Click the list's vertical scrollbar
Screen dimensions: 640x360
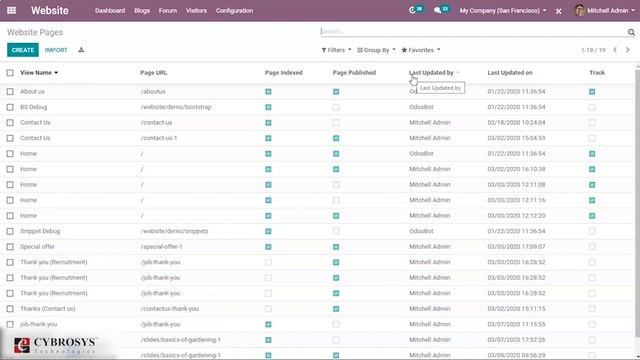tap(638, 204)
